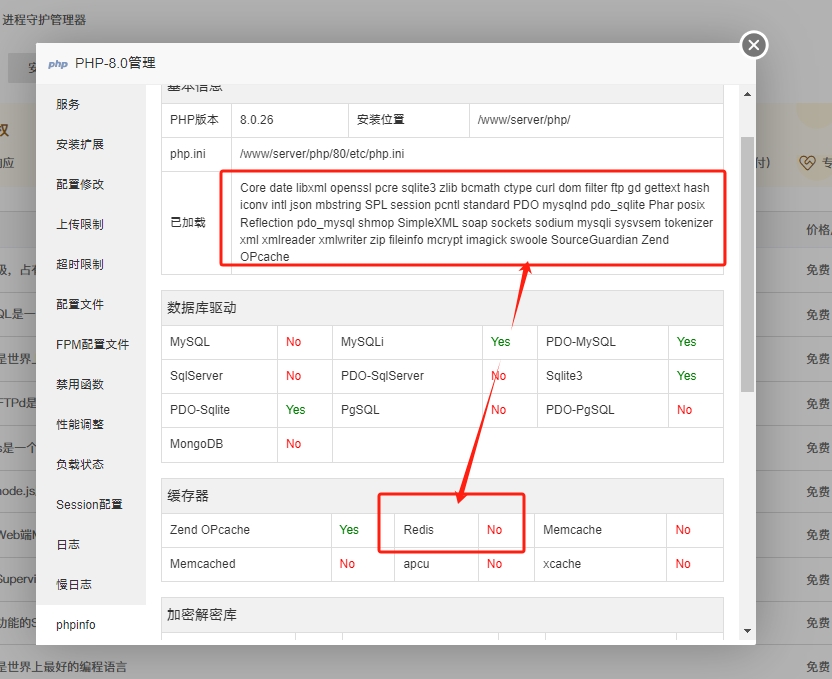Click the PDO-MySQL driver cell
Screen dimensions: 832x679
[603, 342]
